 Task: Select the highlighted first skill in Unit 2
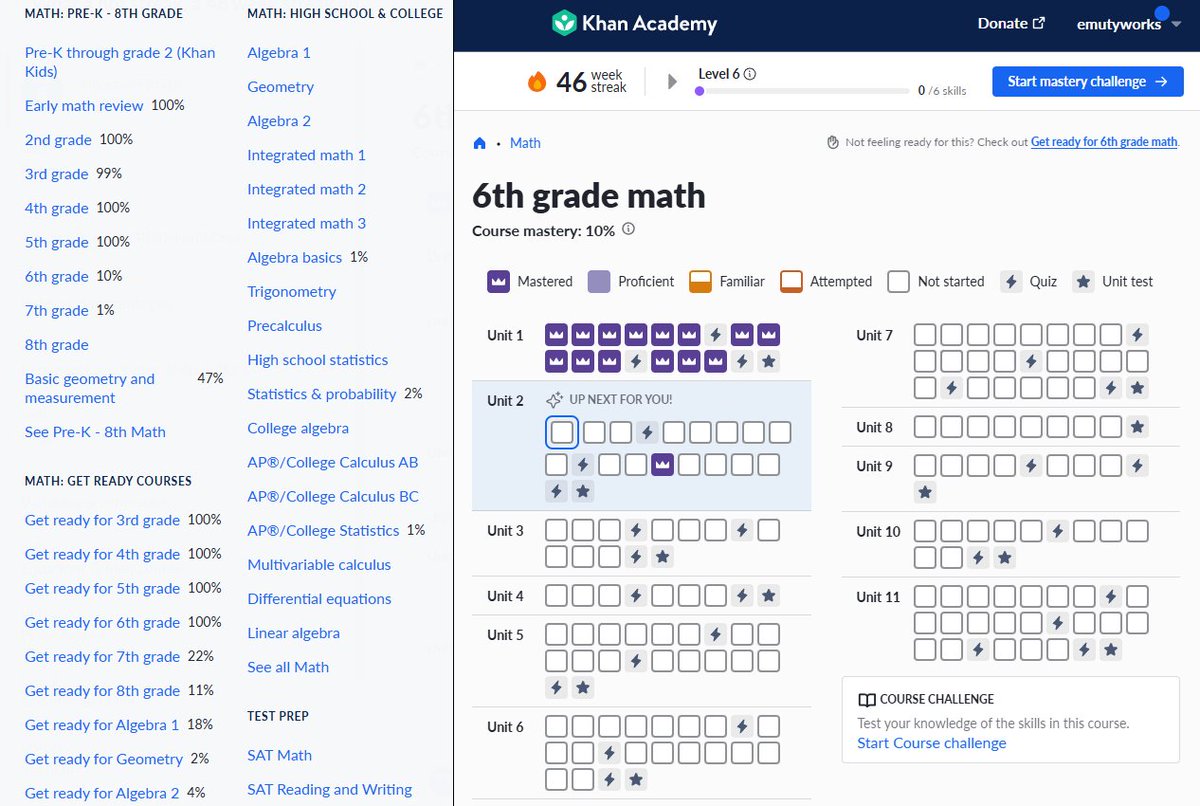coord(562,432)
